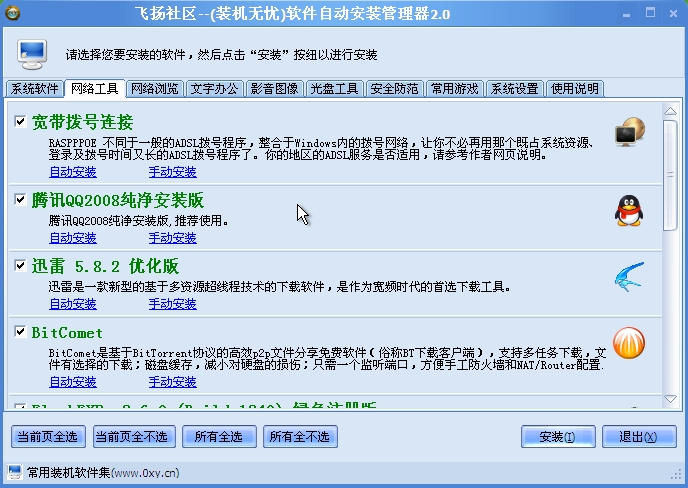Click the Xunlei blue bird icon
The width and height of the screenshot is (688, 488).
629,276
